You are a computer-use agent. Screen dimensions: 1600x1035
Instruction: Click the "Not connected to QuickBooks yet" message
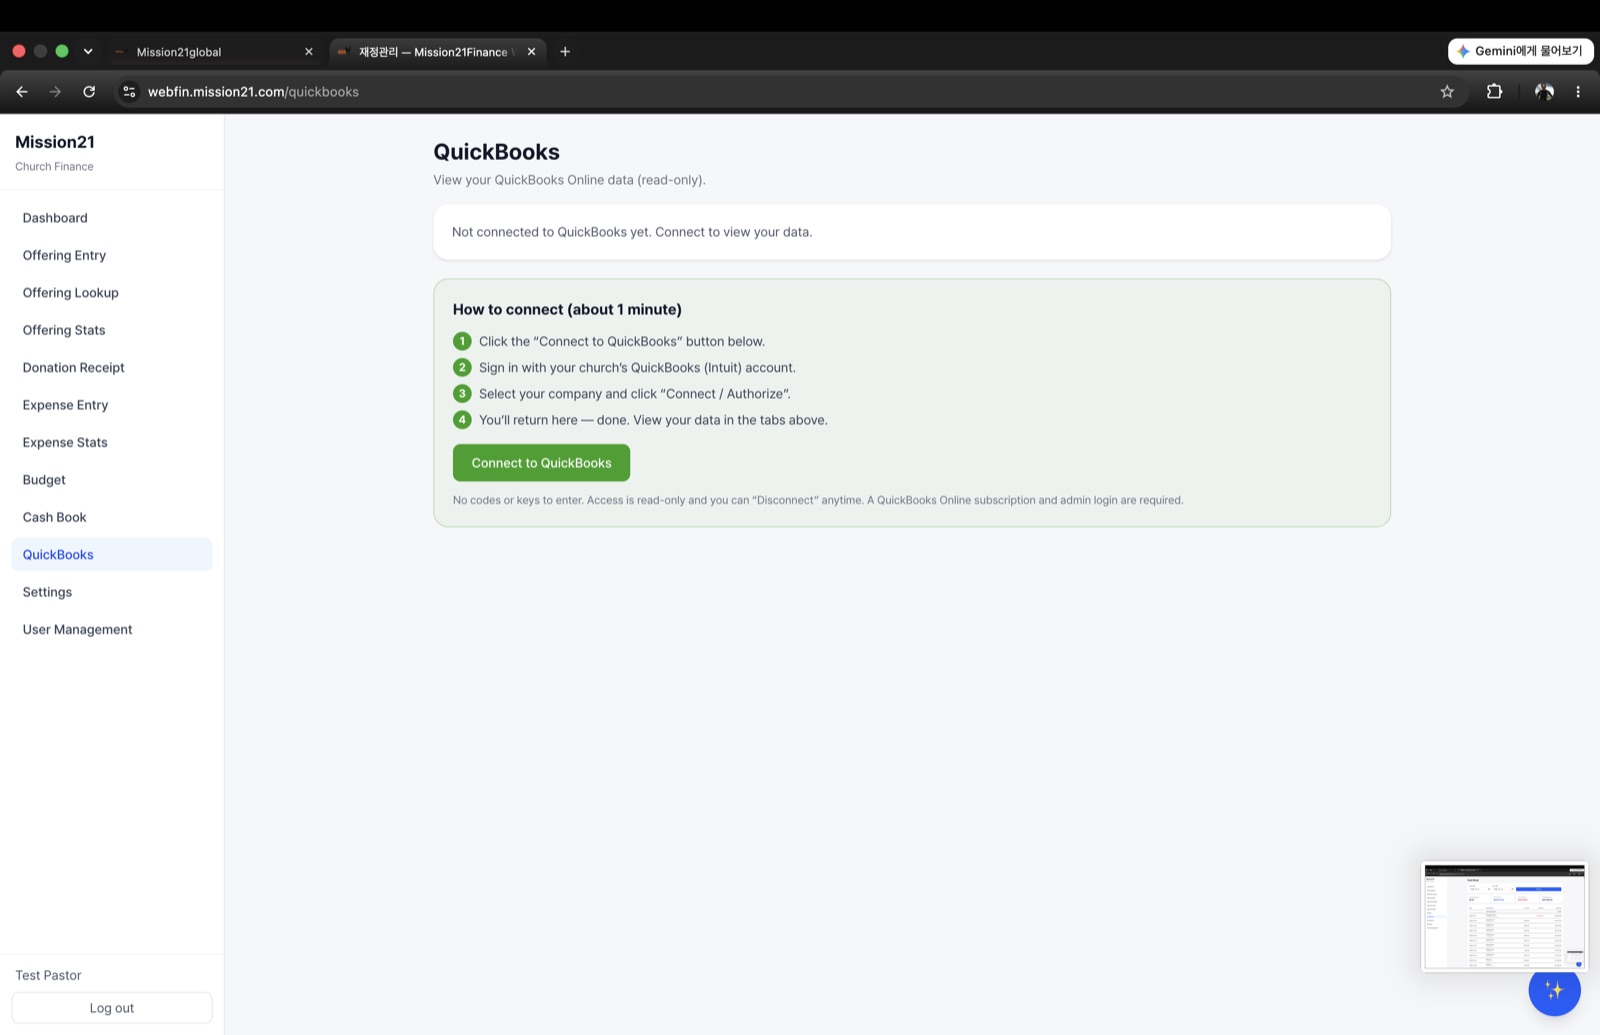[x=632, y=232]
